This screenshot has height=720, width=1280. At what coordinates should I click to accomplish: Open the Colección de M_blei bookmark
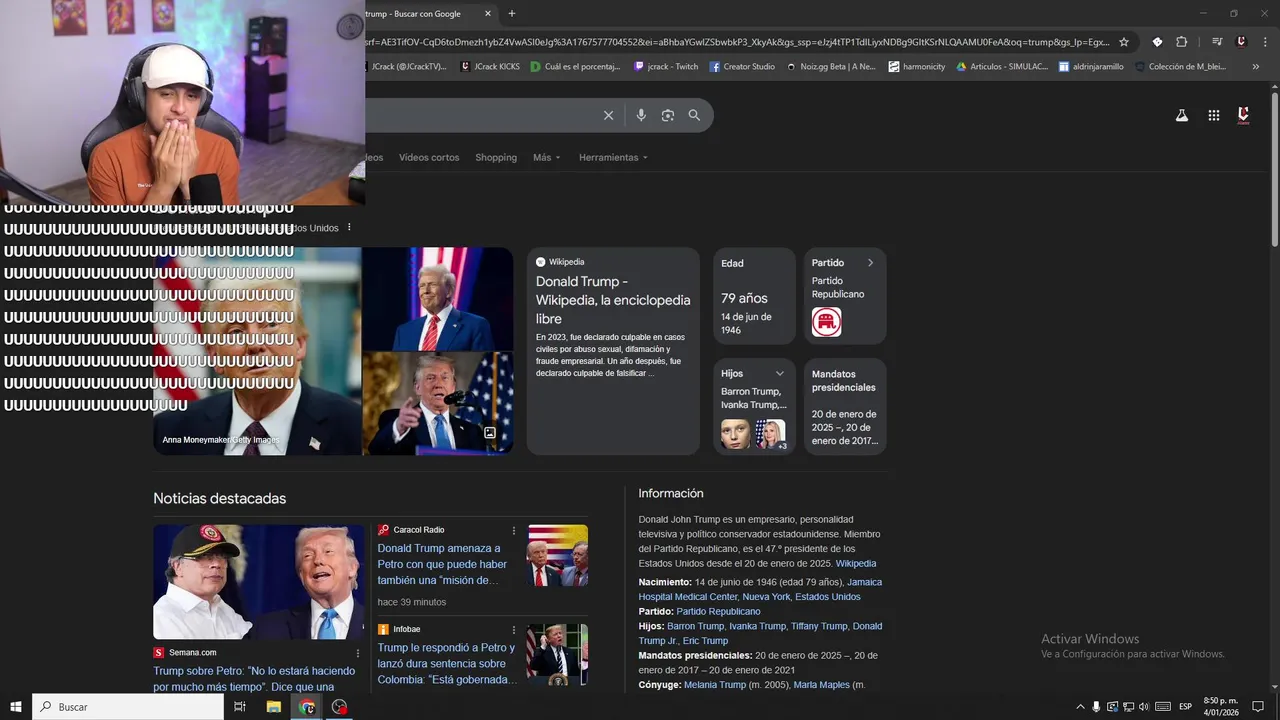pos(1179,67)
